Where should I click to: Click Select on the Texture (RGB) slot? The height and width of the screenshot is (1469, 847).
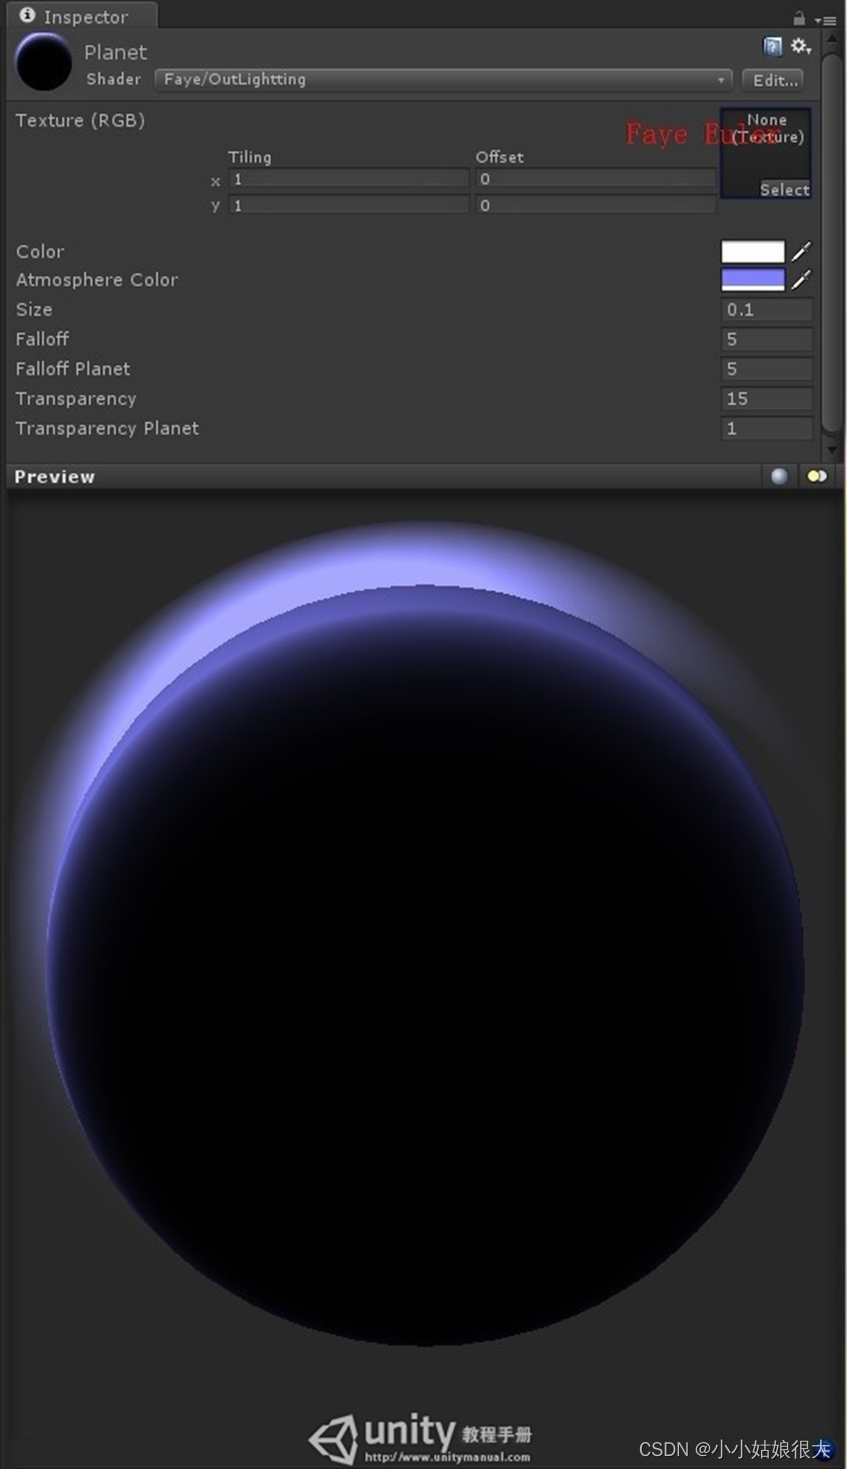(784, 189)
